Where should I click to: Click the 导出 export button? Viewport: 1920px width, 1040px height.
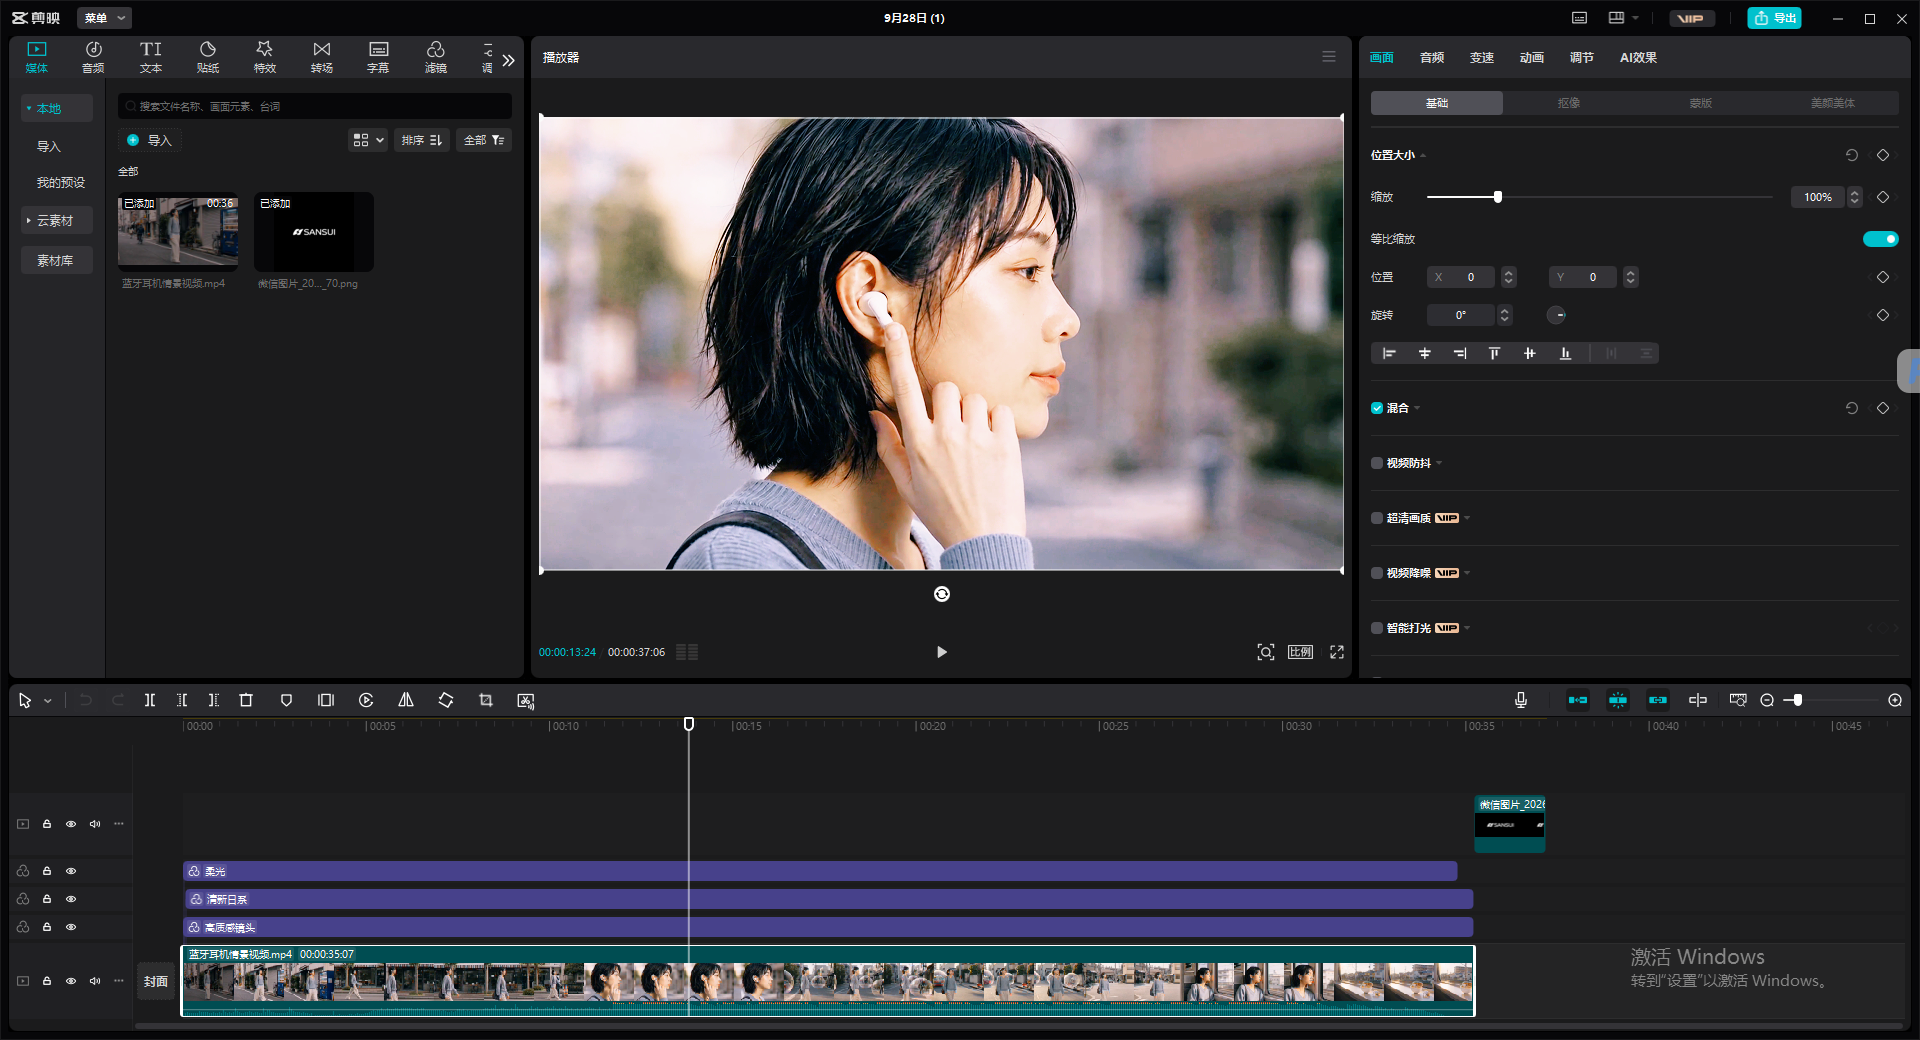pos(1775,18)
